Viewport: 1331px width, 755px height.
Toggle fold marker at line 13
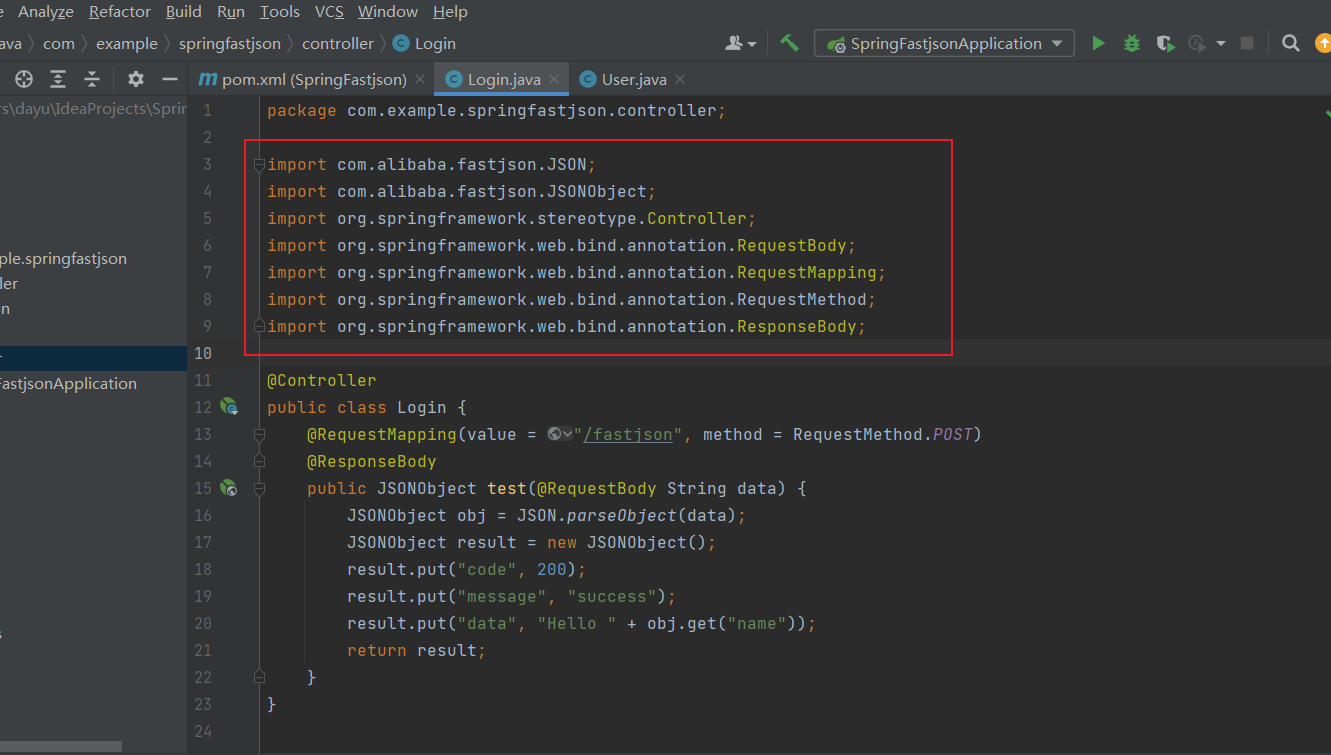click(x=259, y=434)
